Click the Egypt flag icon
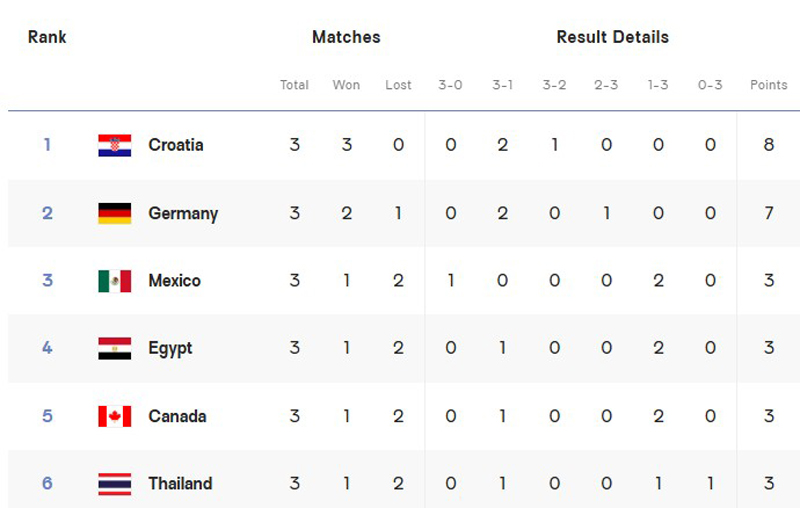The width and height of the screenshot is (800, 508). tap(115, 348)
